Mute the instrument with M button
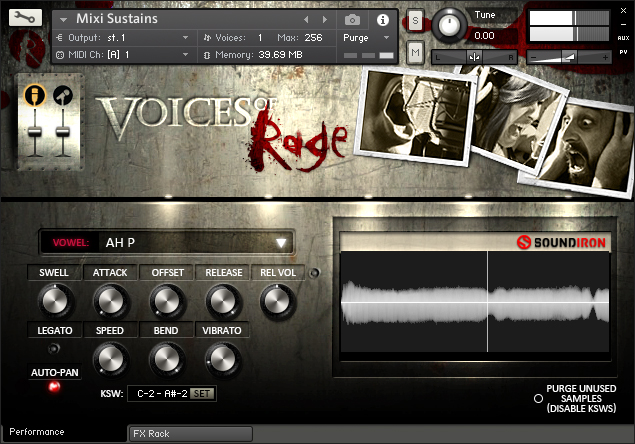Screen dimensions: 635x444 click(x=415, y=52)
